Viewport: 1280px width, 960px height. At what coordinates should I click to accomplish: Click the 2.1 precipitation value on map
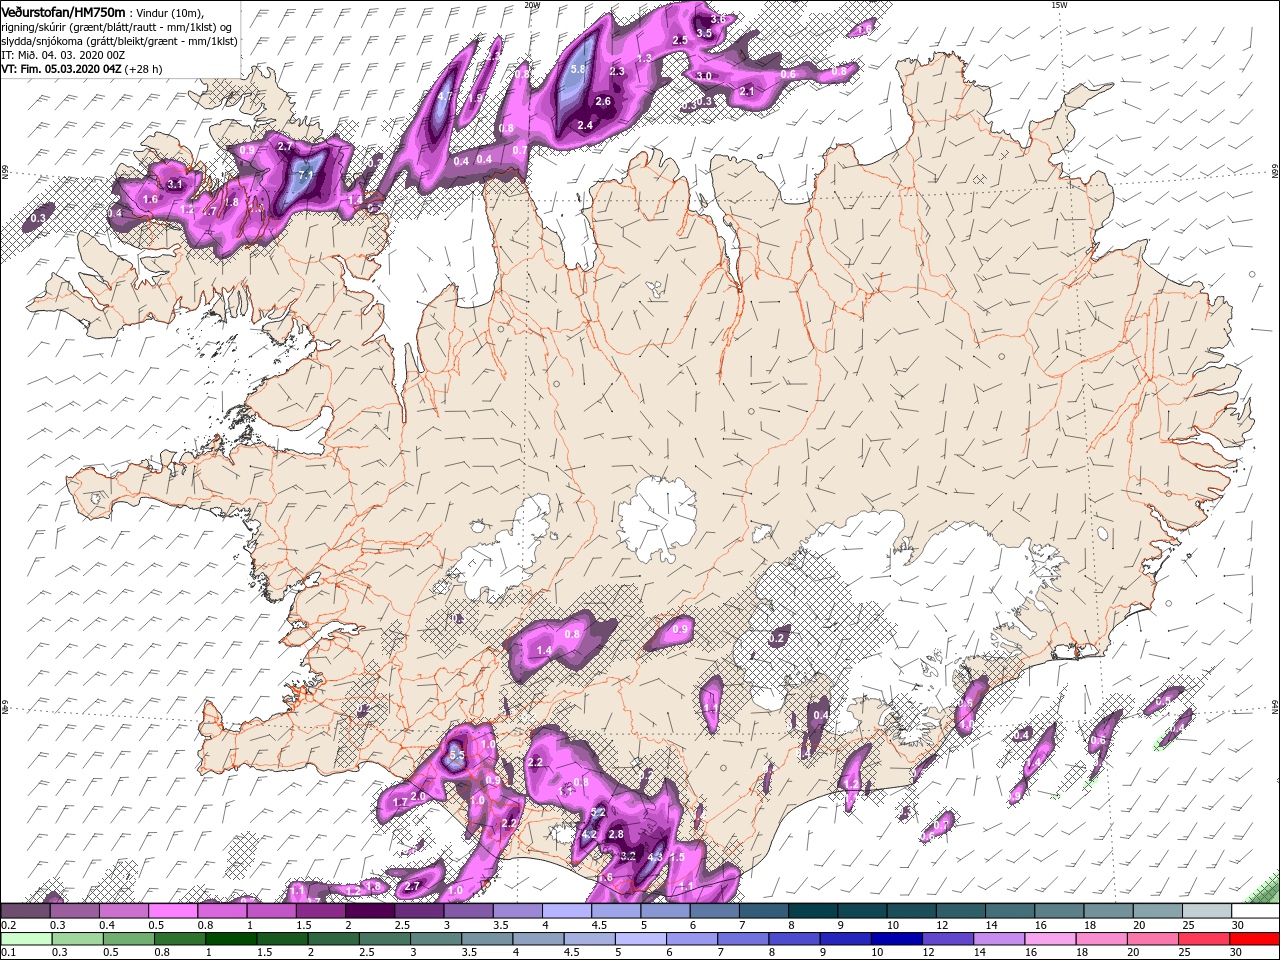click(x=747, y=92)
